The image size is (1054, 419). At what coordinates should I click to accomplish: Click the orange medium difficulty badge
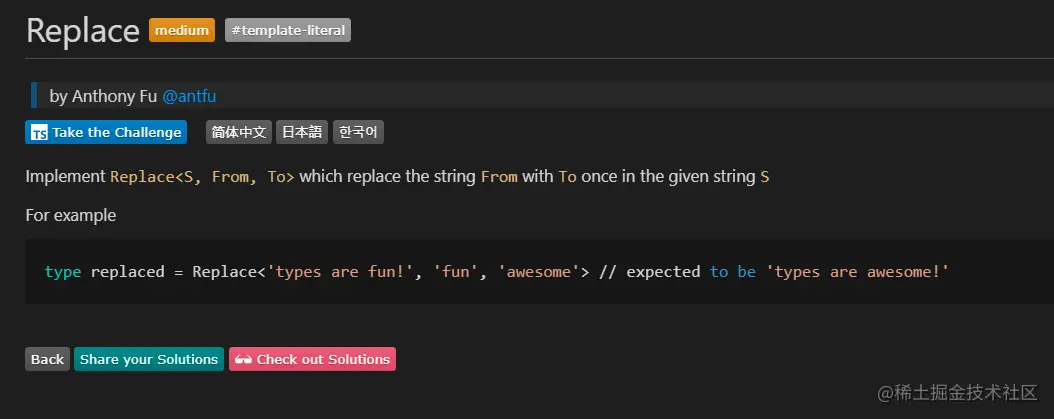coord(182,30)
